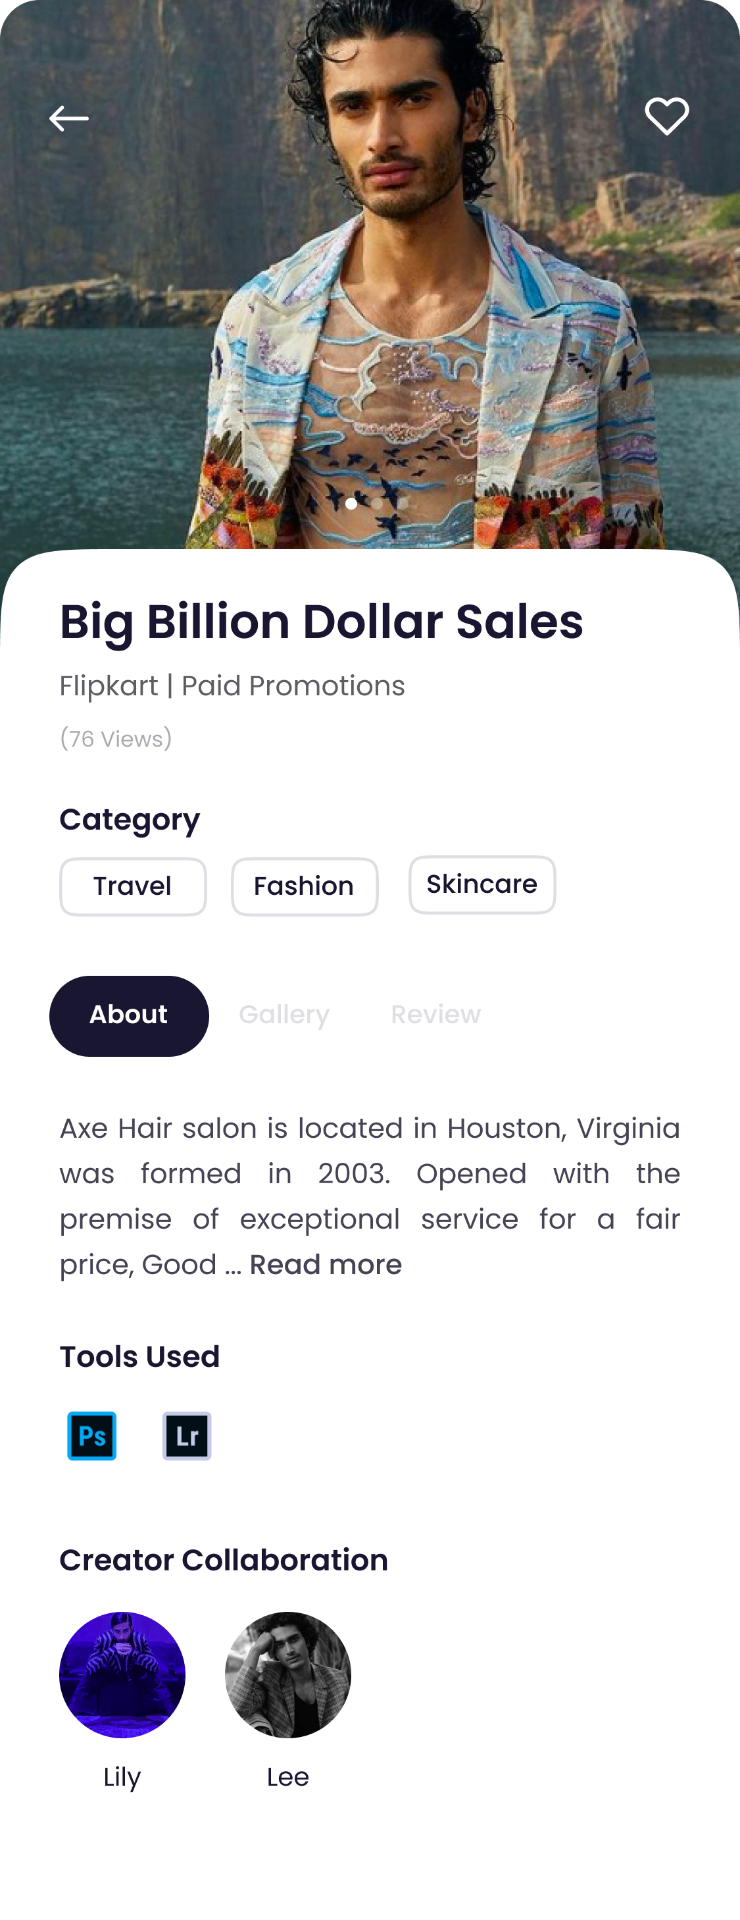This screenshot has height=1920, width=740.
Task: Tap the Lily name label
Action: tap(122, 1778)
